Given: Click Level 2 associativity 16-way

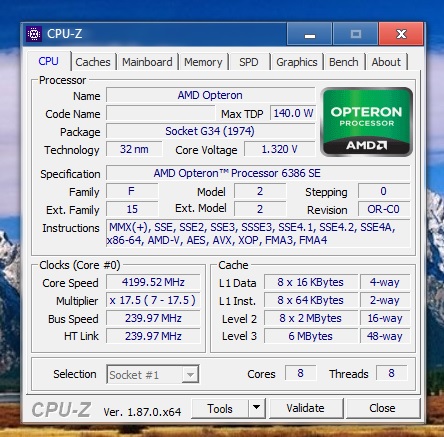Looking at the screenshot, I should (x=385, y=318).
